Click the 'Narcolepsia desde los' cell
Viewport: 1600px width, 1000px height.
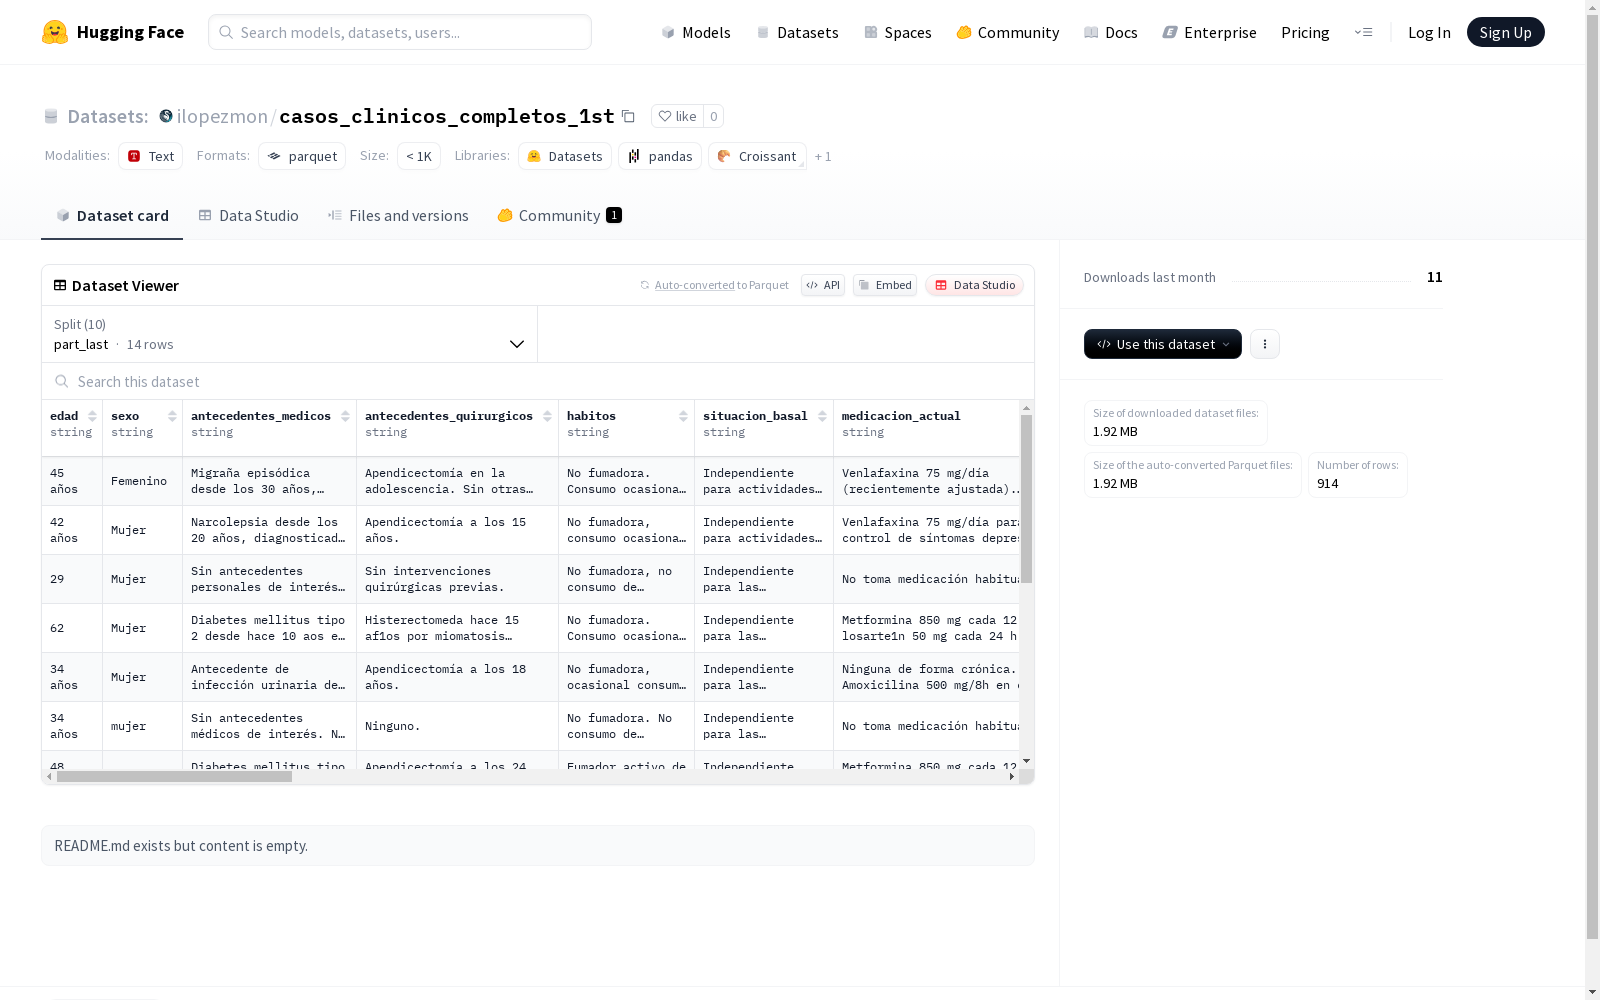[269, 530]
